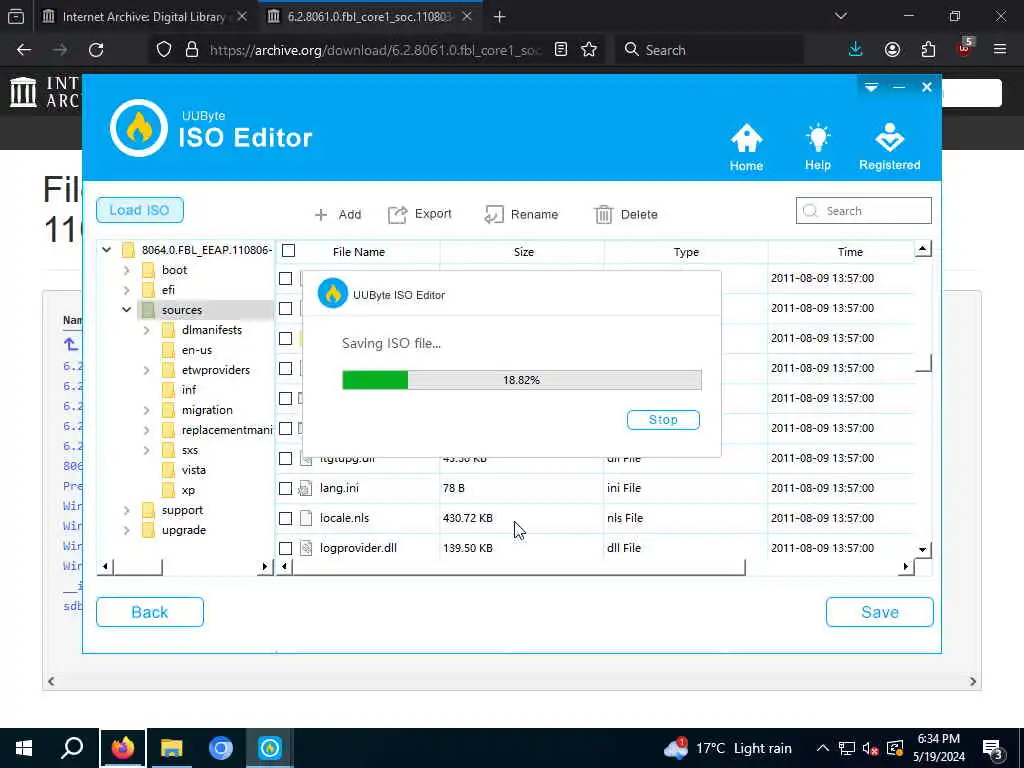
Task: Click the file list horizontal scrollbar
Action: [x=519, y=567]
